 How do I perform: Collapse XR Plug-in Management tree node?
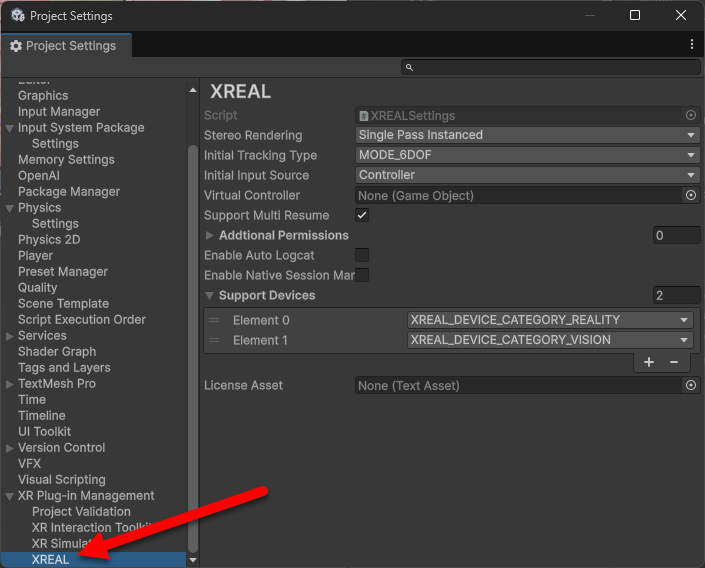[9, 496]
